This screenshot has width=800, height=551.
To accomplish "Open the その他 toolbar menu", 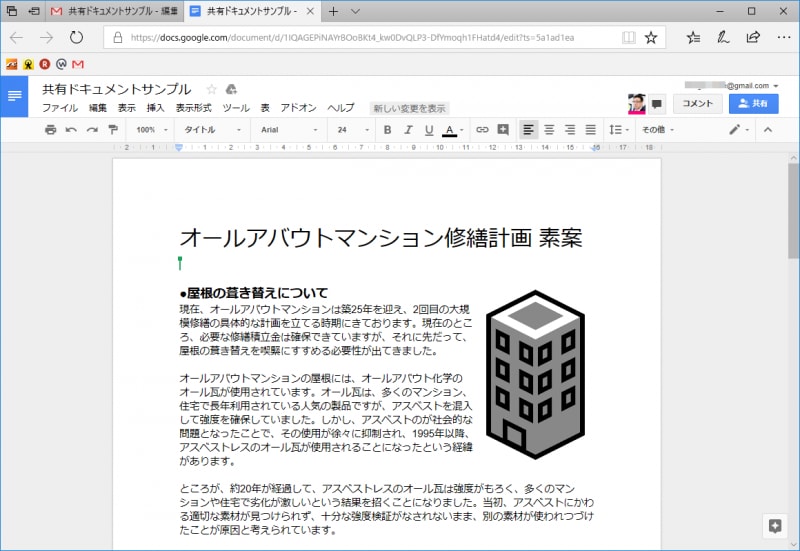I will [658, 130].
